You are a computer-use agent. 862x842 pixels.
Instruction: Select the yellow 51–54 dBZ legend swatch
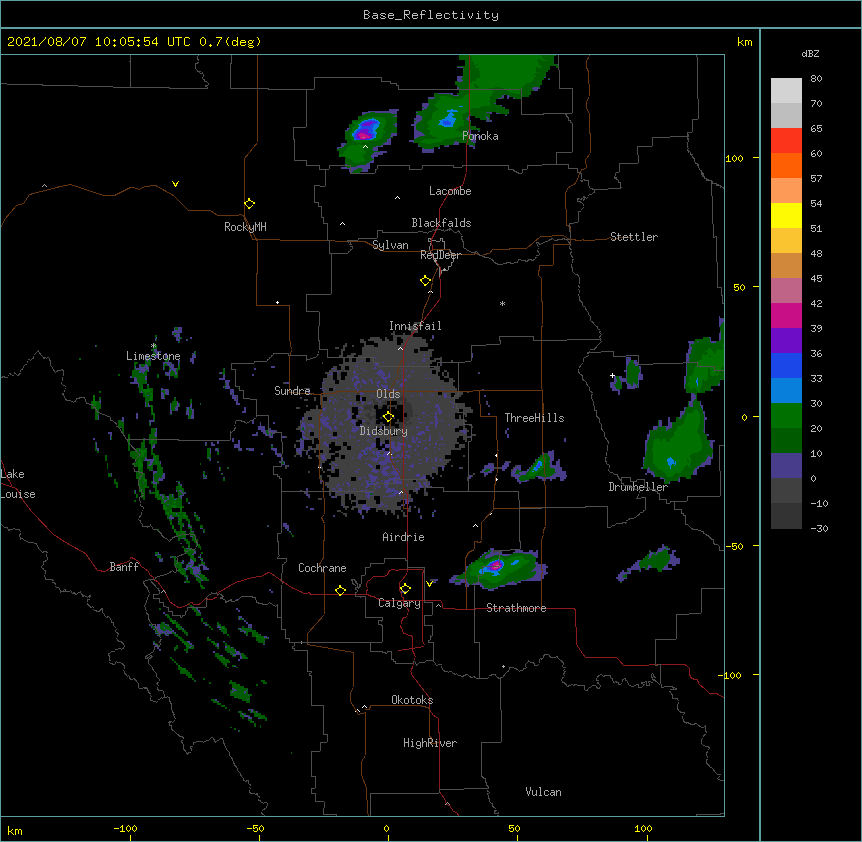[786, 215]
